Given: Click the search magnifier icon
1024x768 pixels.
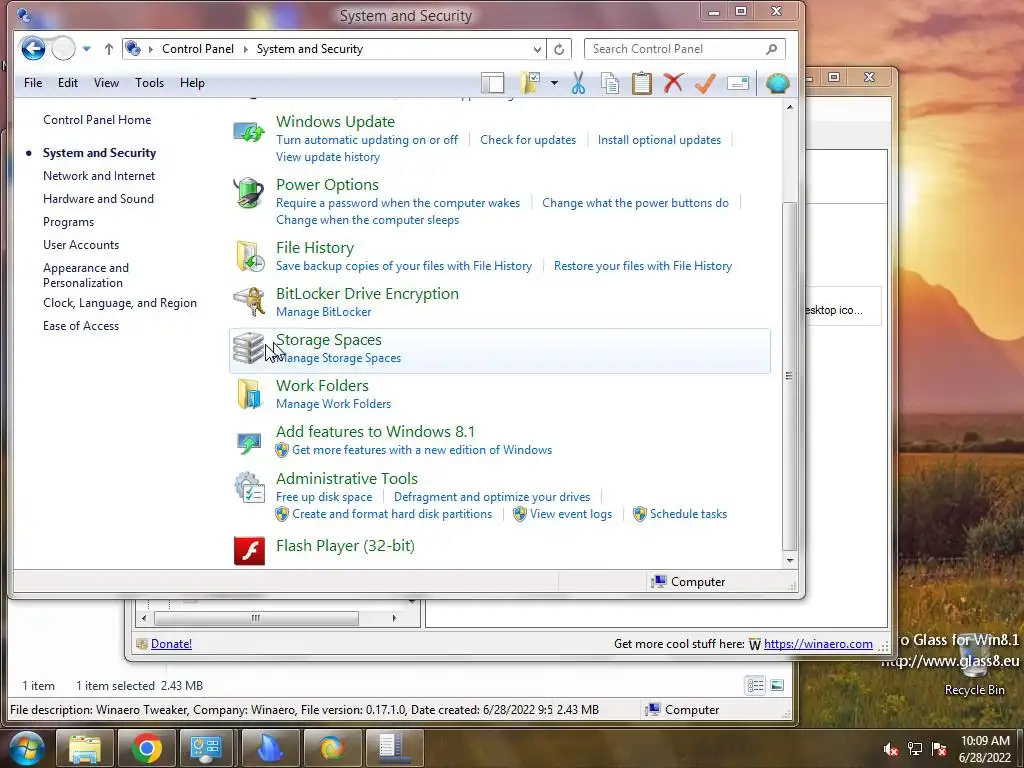Looking at the screenshot, I should 771,49.
